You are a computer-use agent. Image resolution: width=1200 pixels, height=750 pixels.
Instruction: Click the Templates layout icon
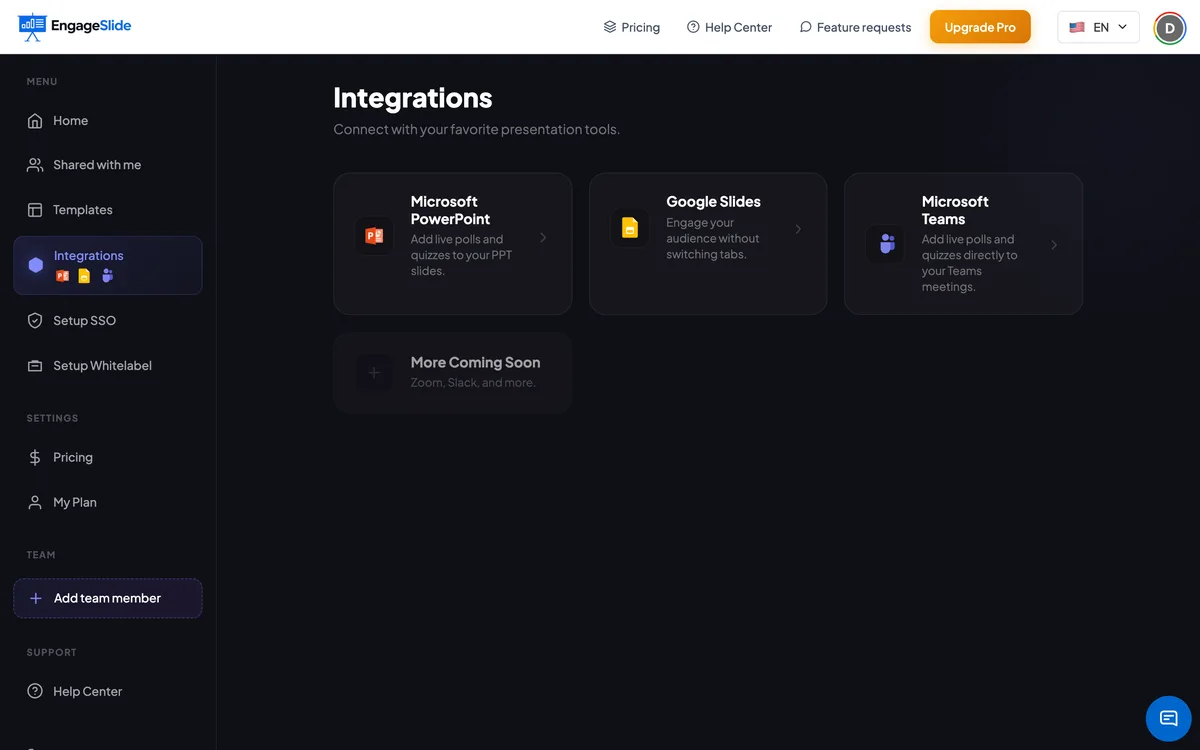click(x=35, y=210)
